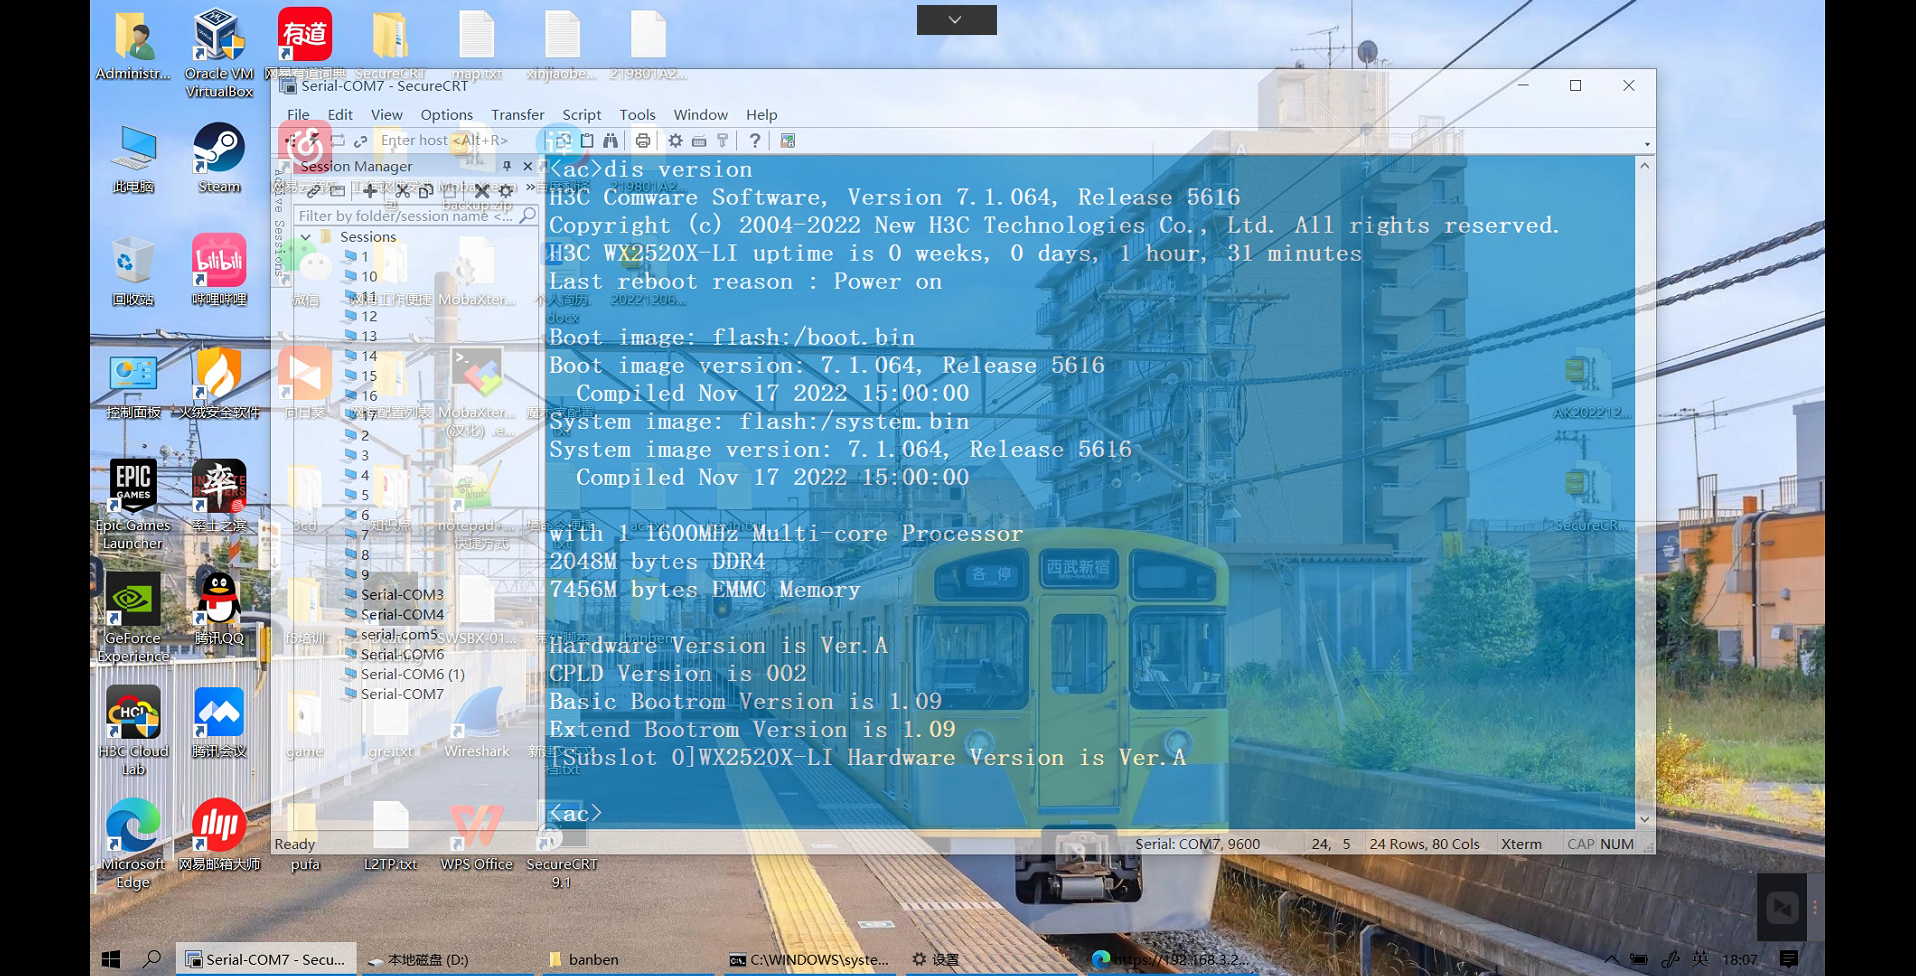Click terminal scrollbar down arrow
Image resolution: width=1916 pixels, height=976 pixels.
[1644, 819]
